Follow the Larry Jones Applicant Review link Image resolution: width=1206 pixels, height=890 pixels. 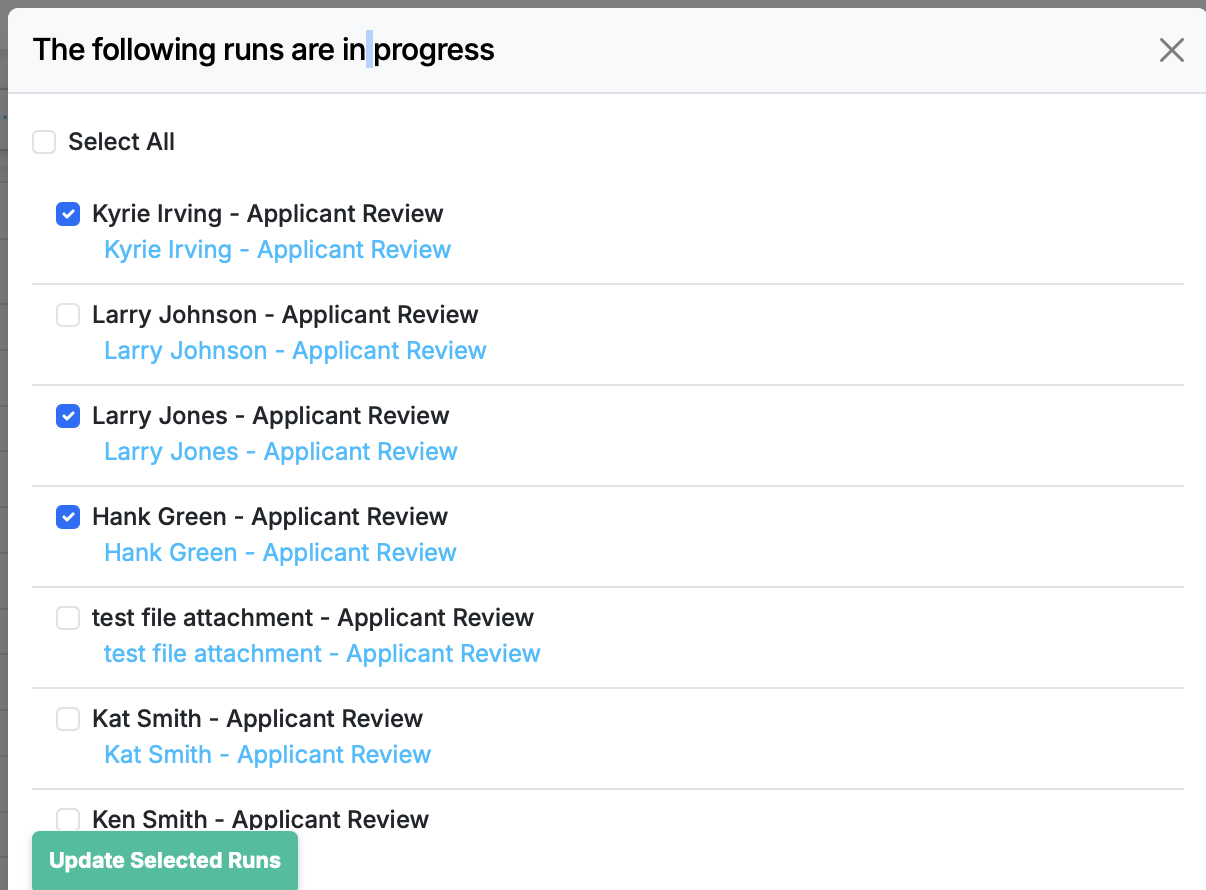point(280,452)
